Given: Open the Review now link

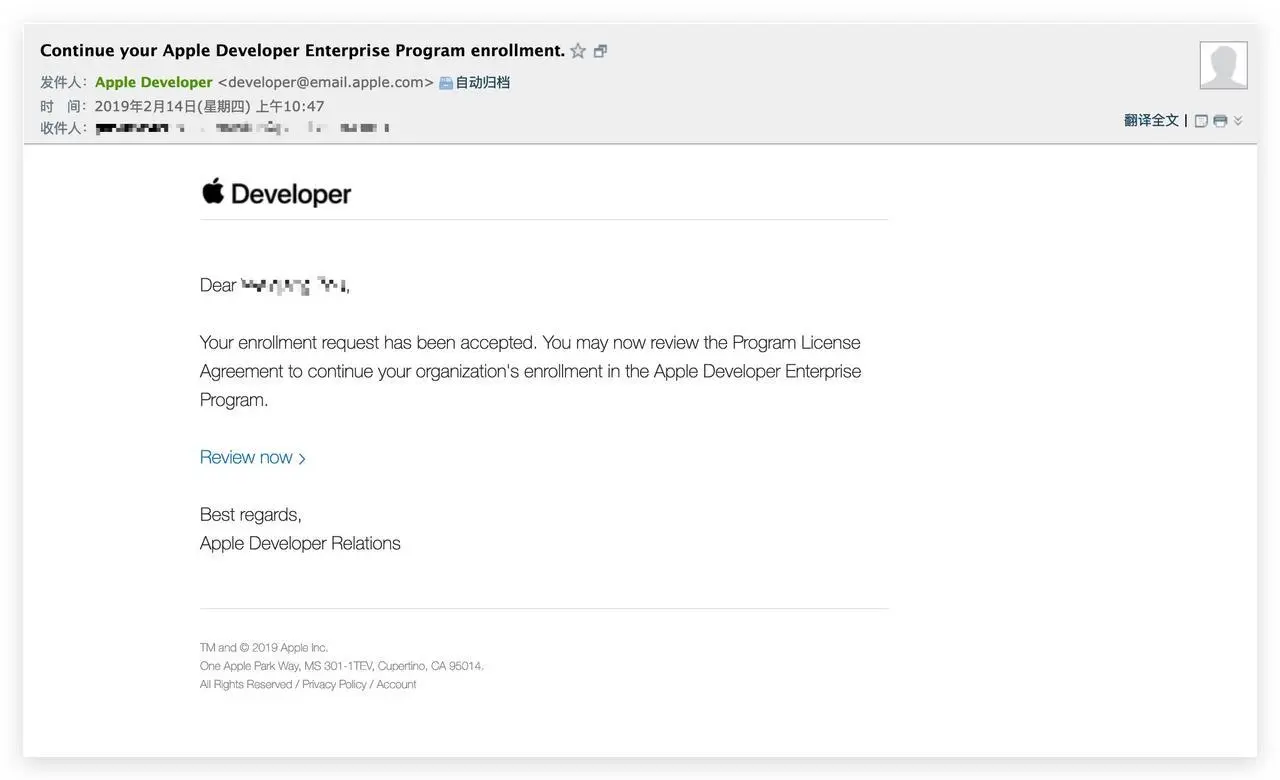Looking at the screenshot, I should point(253,457).
